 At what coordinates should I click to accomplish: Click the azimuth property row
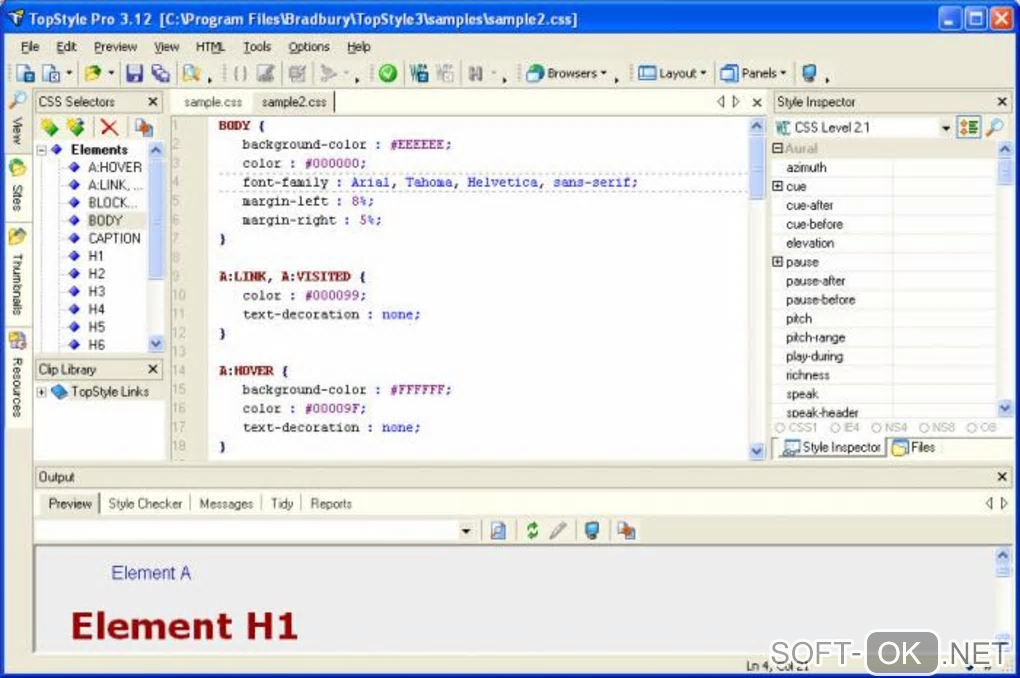point(883,168)
